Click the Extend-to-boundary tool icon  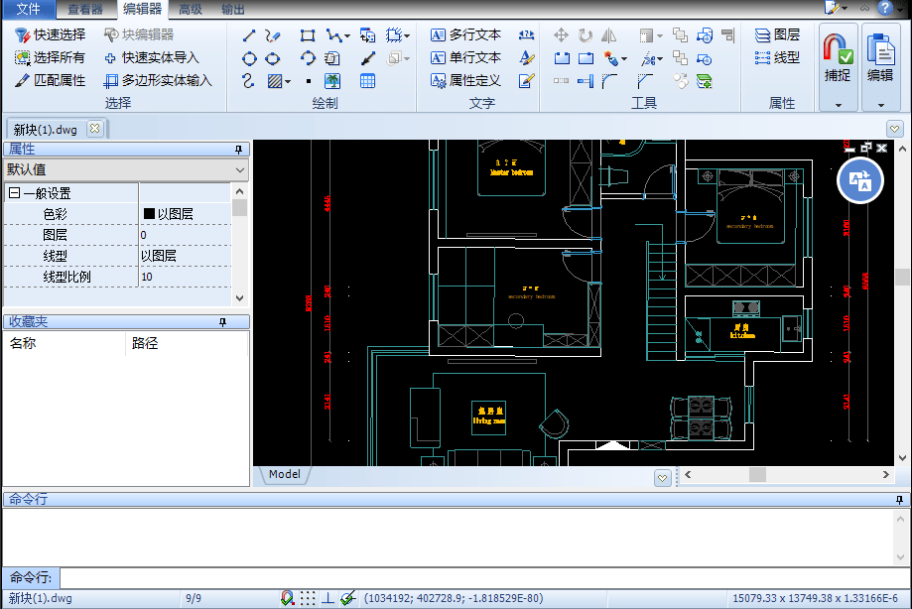click(585, 81)
